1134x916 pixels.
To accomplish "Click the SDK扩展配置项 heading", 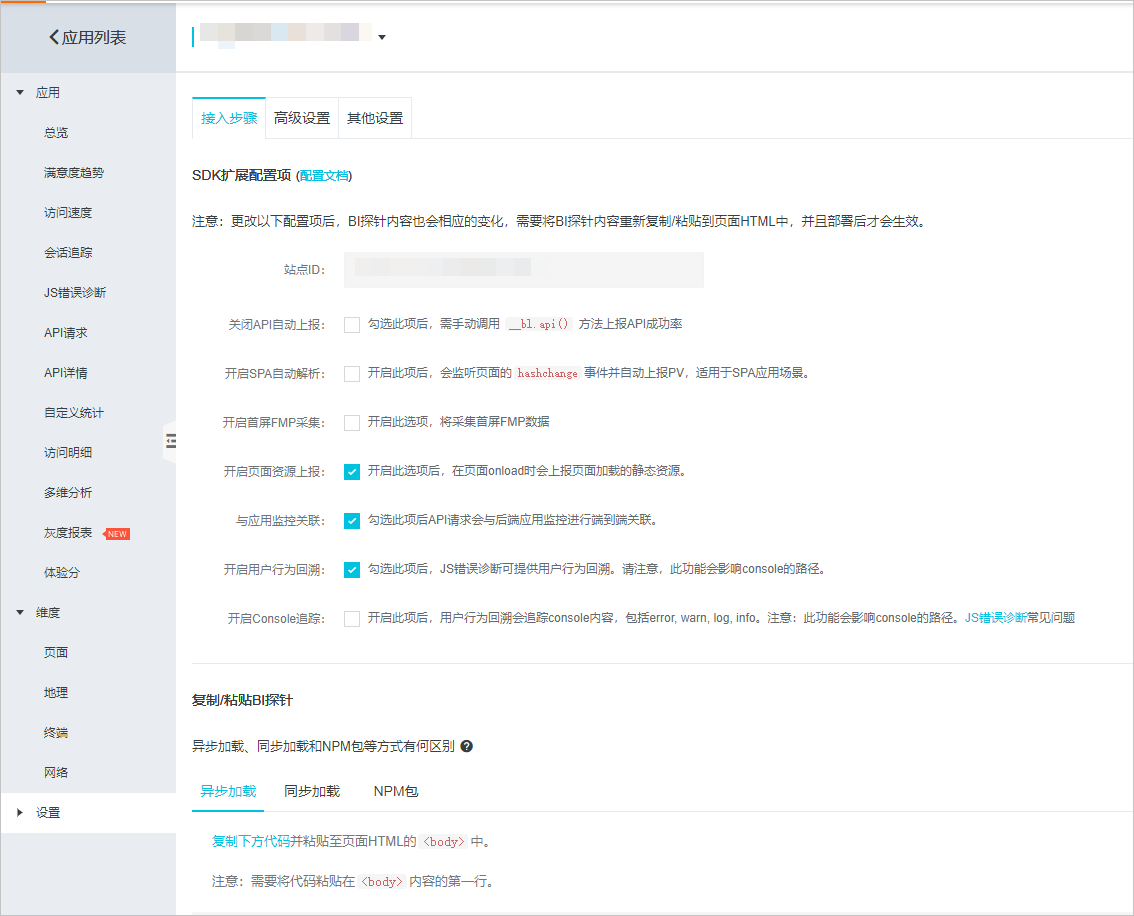I will [x=242, y=175].
